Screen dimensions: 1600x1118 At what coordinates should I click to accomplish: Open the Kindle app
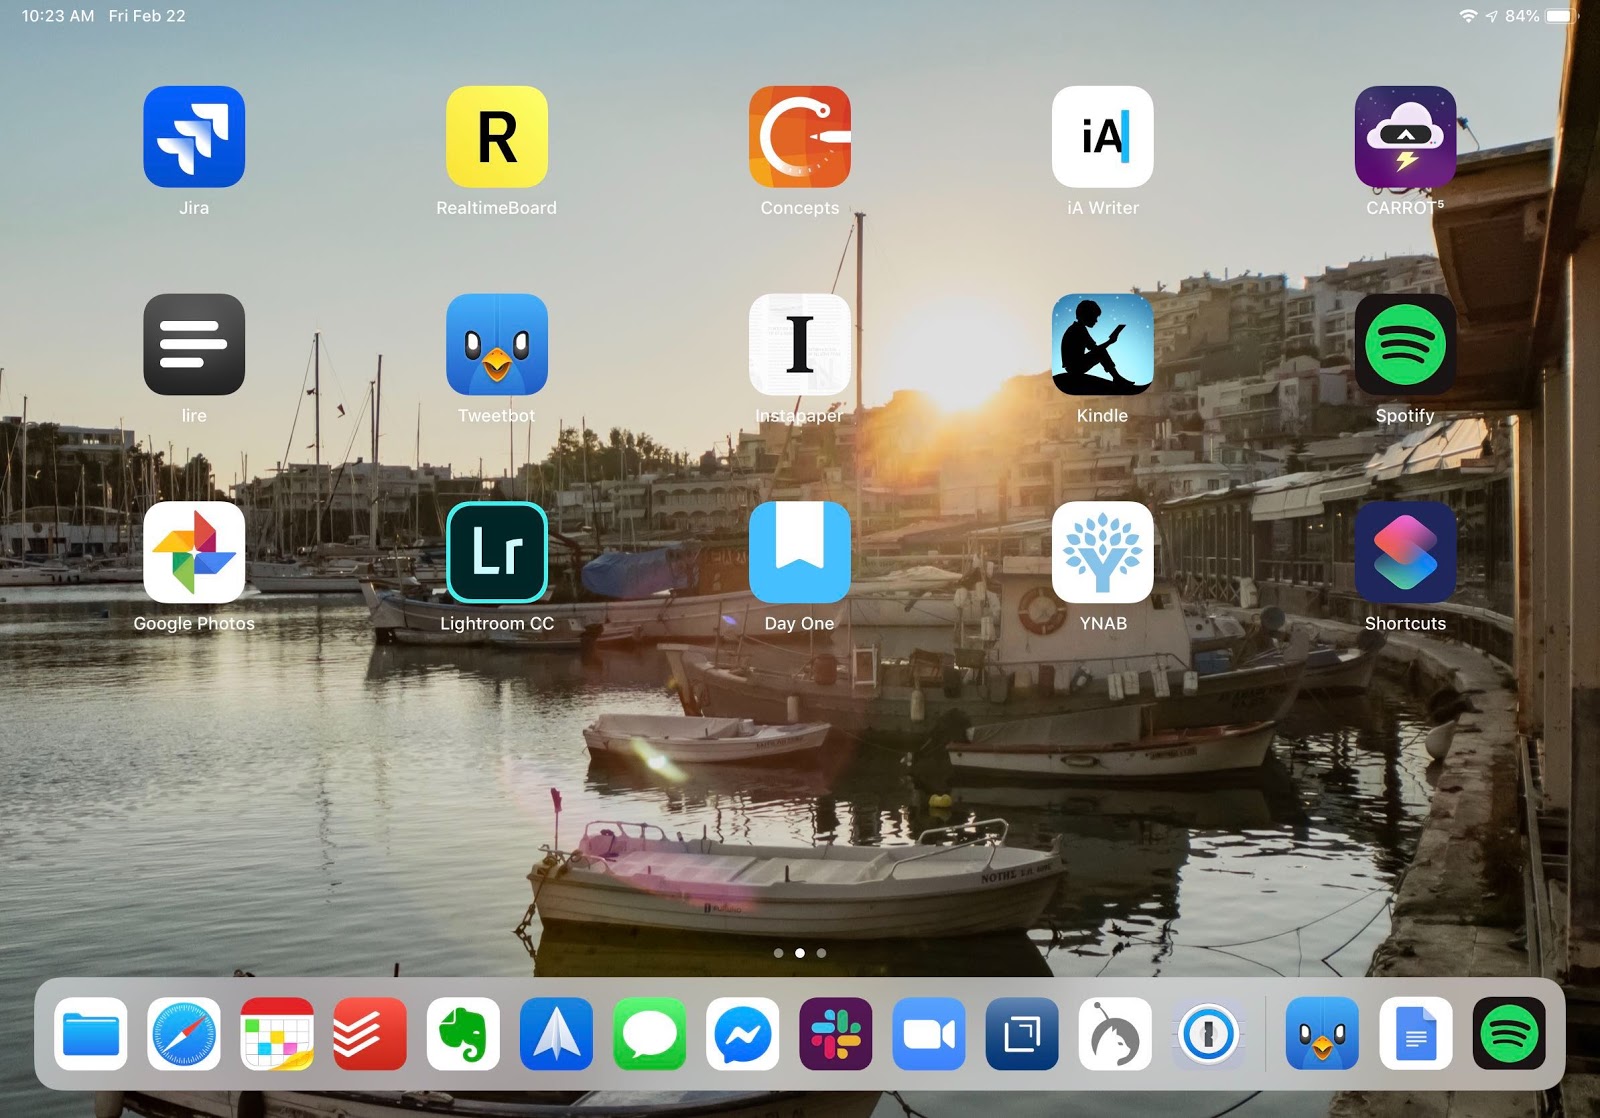click(1102, 344)
